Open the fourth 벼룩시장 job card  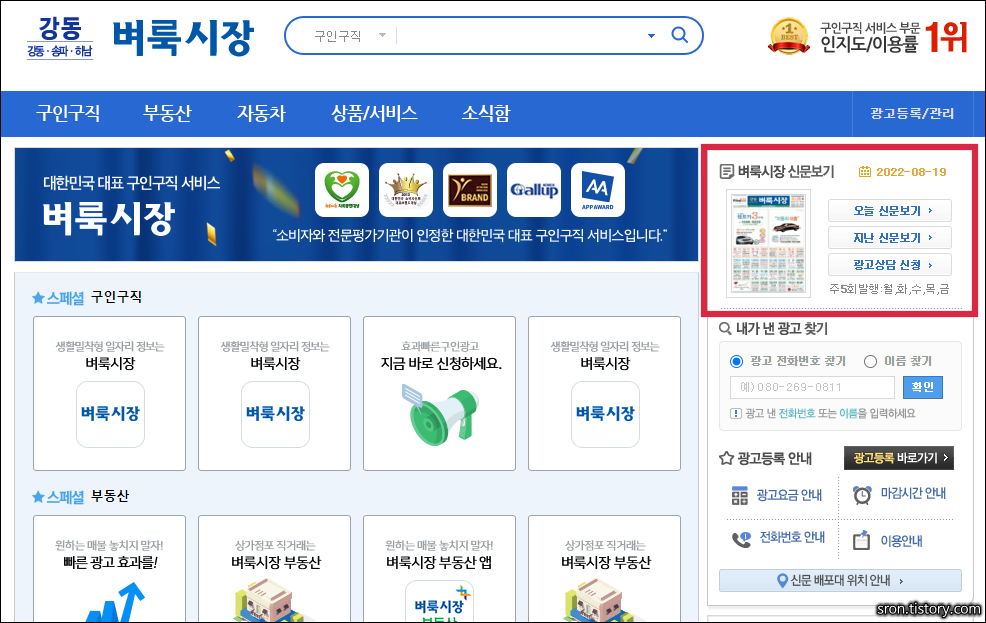[x=605, y=394]
